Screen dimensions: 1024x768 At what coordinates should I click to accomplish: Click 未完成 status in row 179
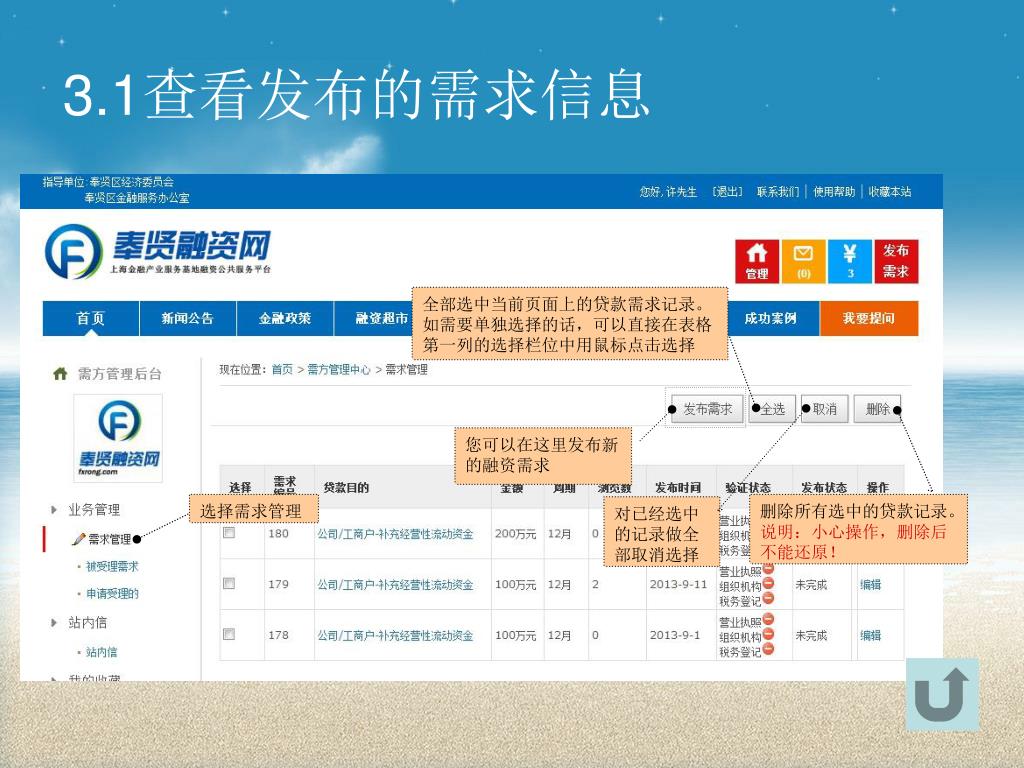(811, 584)
